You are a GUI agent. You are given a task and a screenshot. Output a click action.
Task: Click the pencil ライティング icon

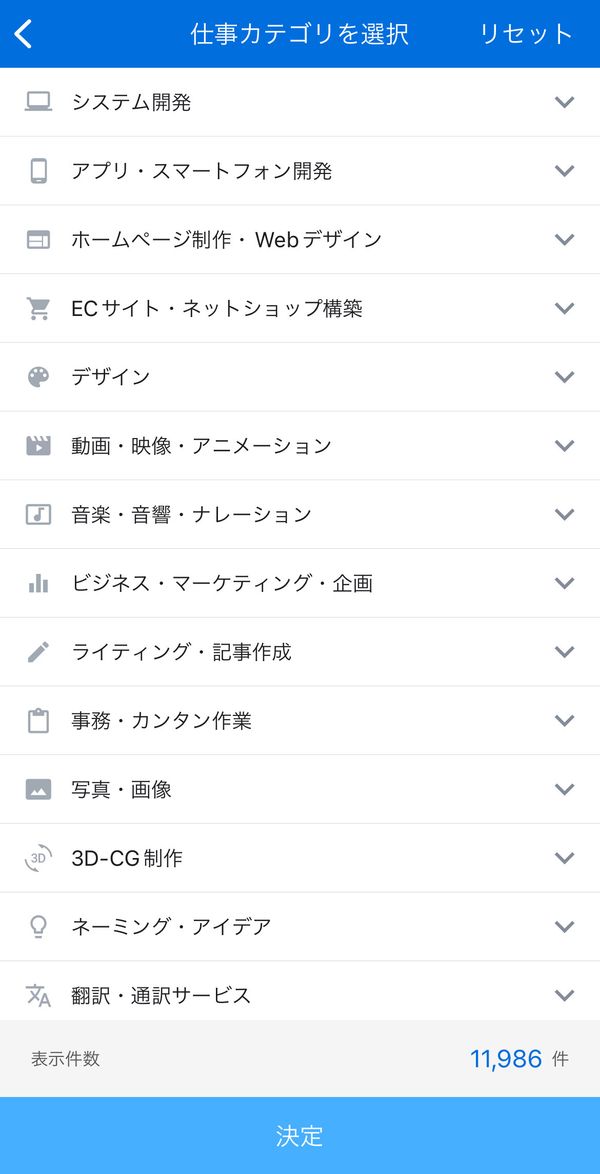point(38,652)
